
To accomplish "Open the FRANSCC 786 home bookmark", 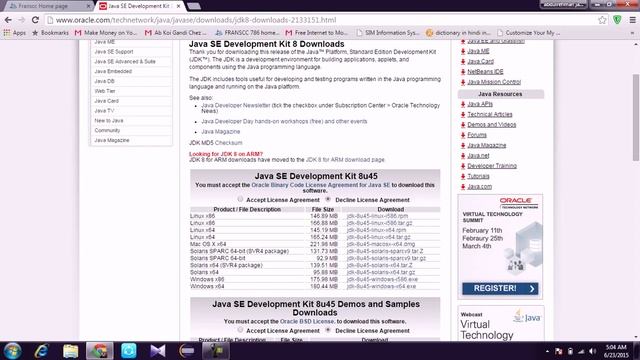I will pyautogui.click(x=247, y=33).
